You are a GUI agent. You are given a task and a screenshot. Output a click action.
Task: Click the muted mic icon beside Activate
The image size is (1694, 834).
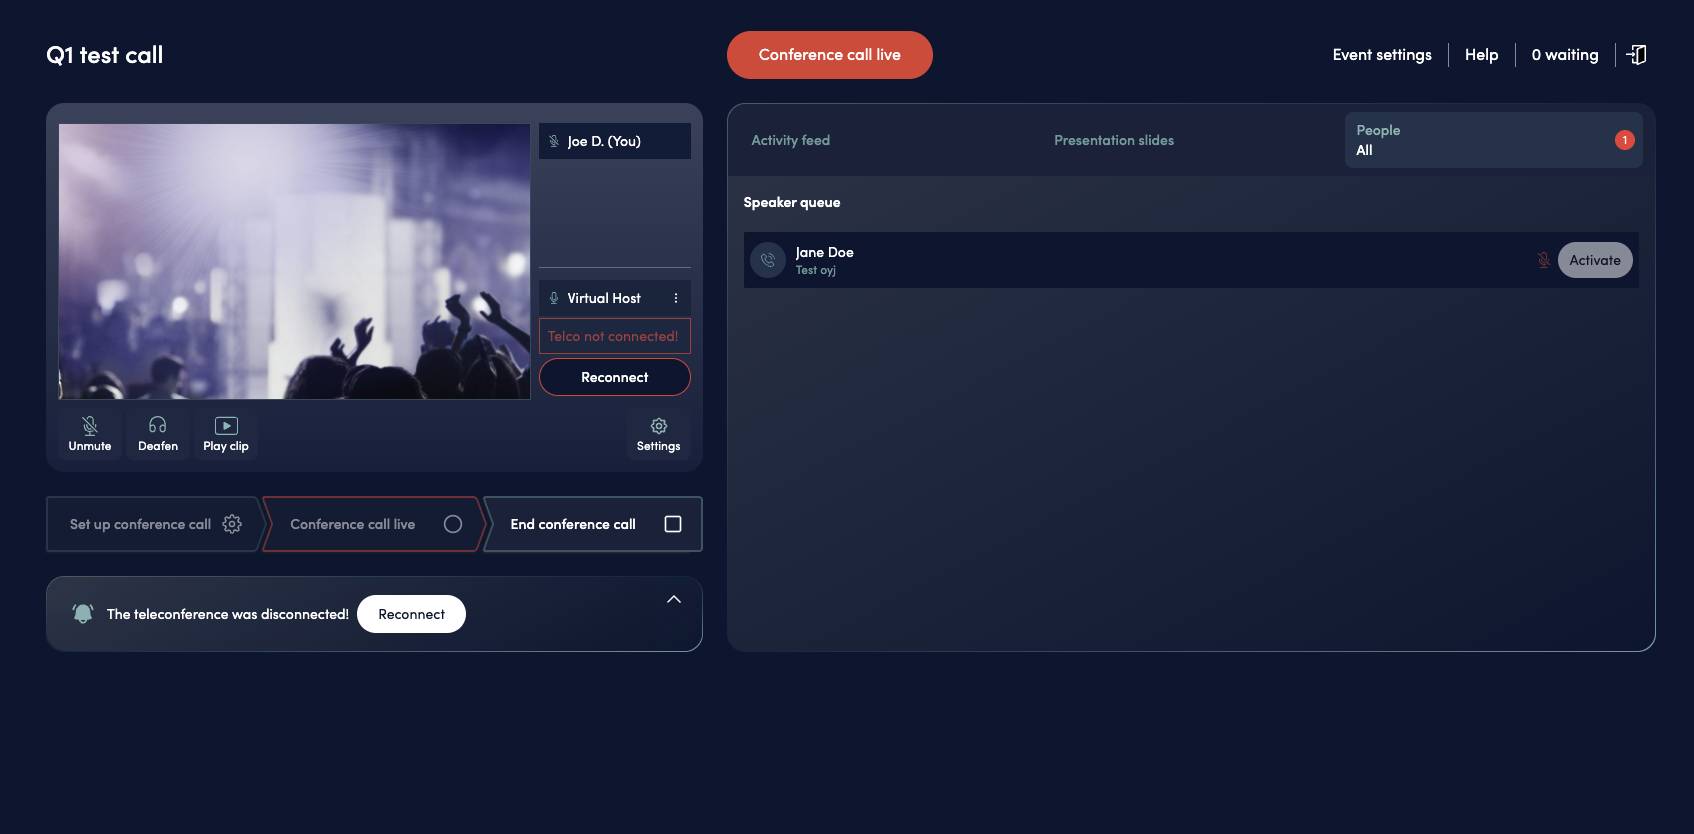click(x=1544, y=260)
